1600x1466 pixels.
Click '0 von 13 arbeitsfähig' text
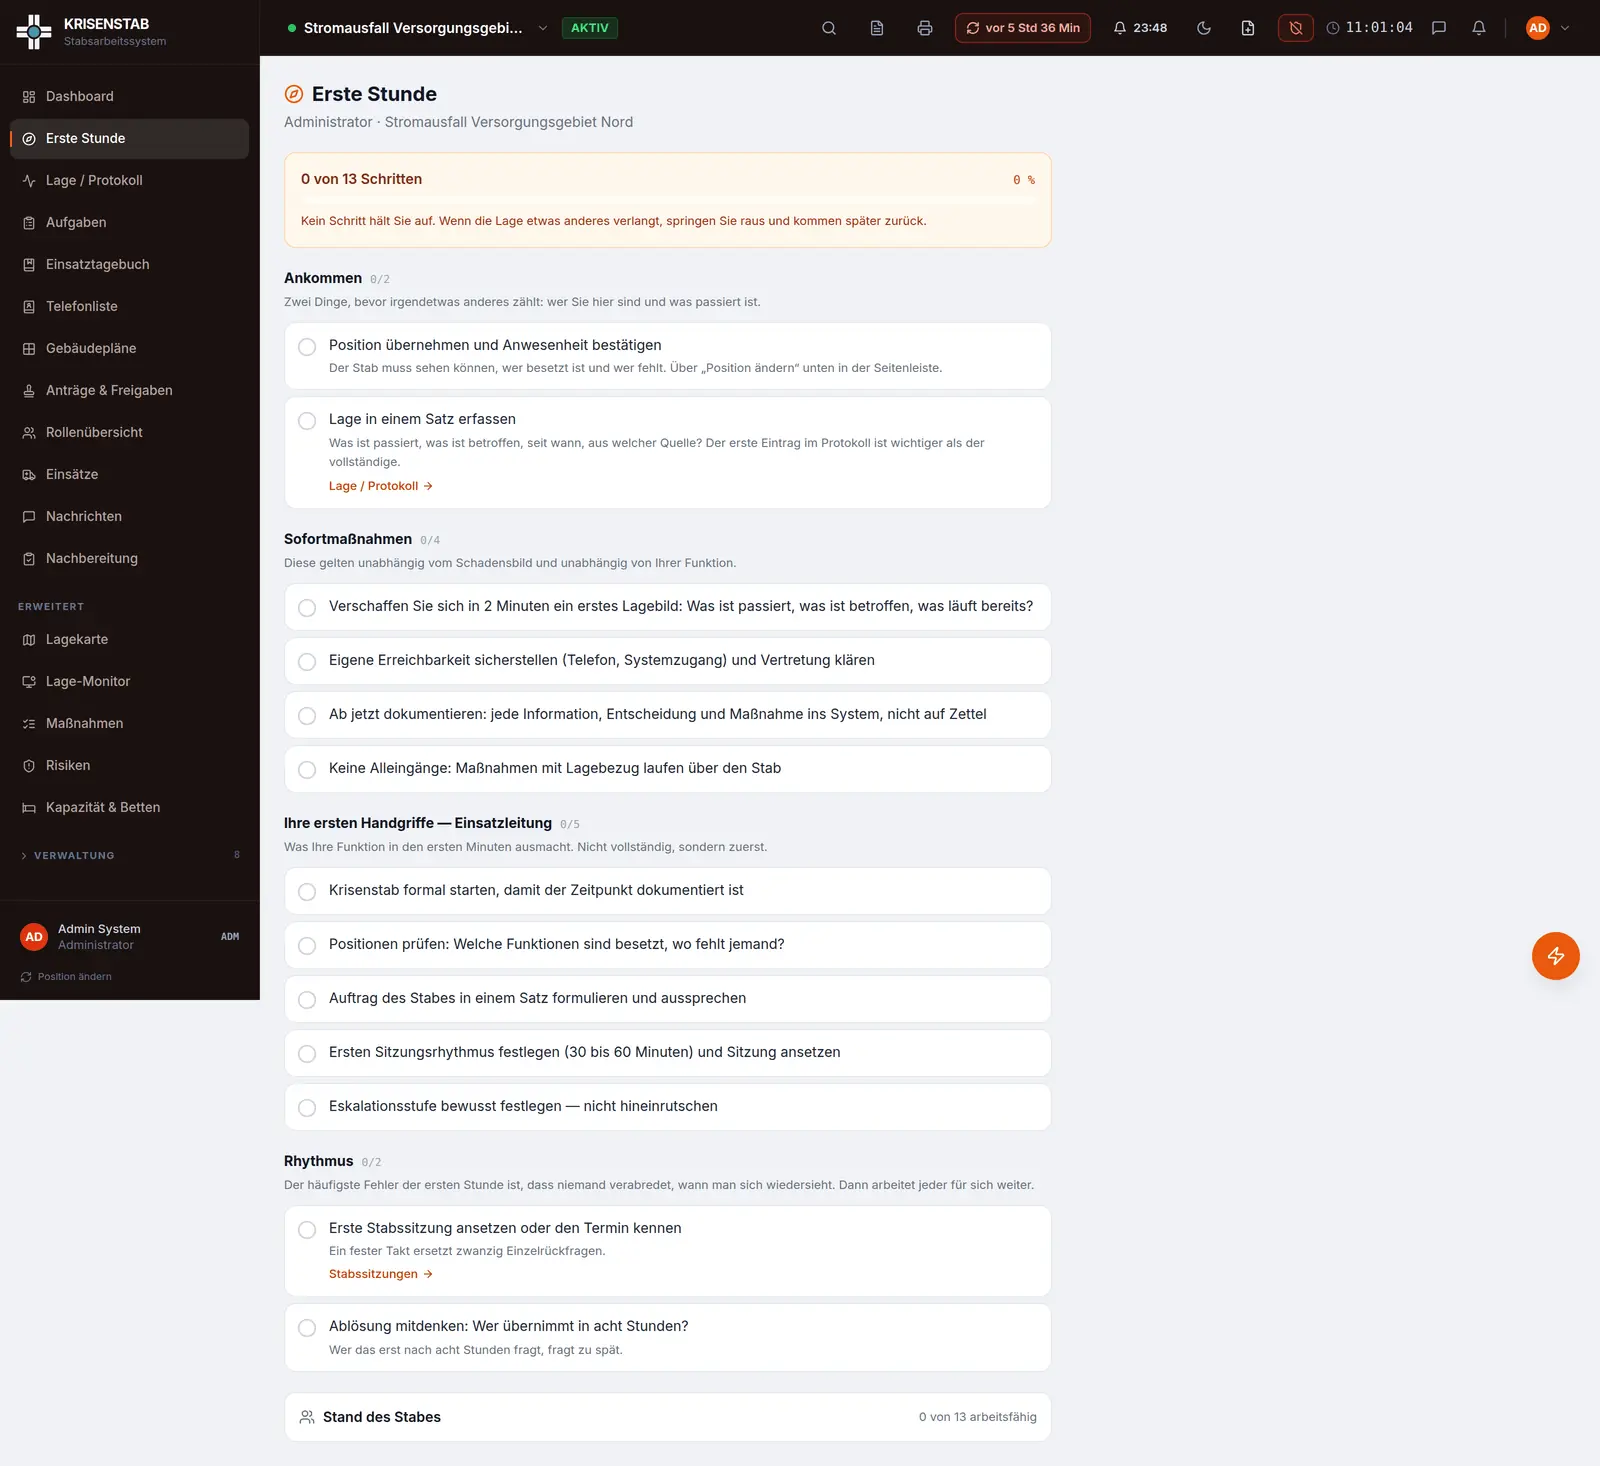tap(978, 1417)
